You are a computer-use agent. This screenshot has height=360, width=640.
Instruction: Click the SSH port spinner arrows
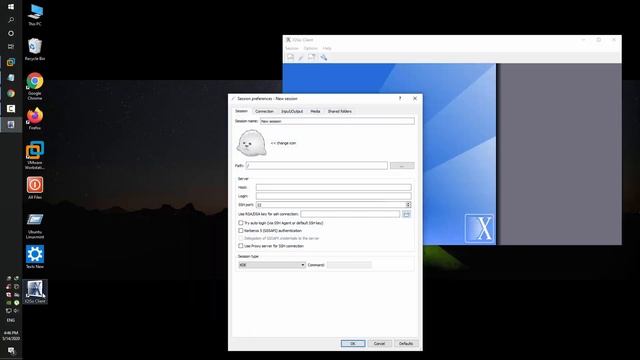pyautogui.click(x=408, y=204)
